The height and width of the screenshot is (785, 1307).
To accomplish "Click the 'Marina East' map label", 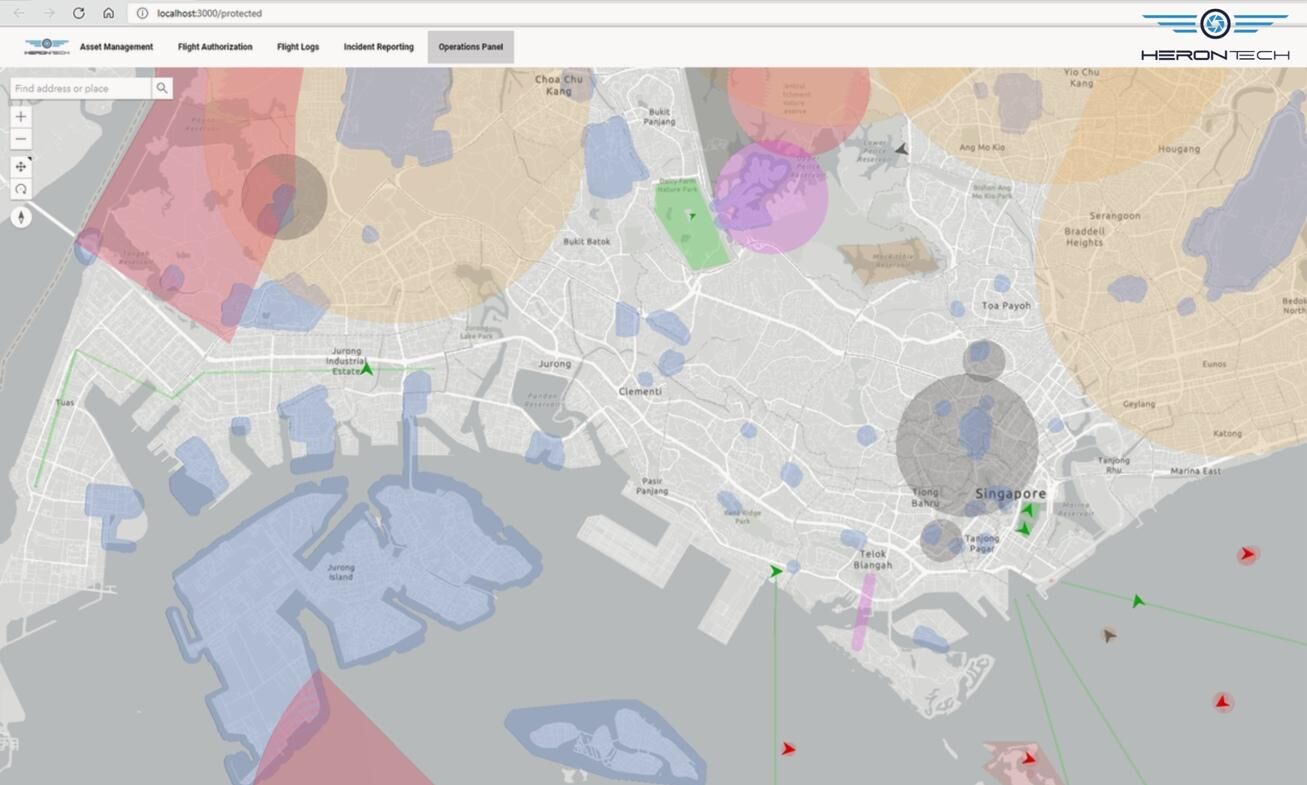I will [1196, 471].
